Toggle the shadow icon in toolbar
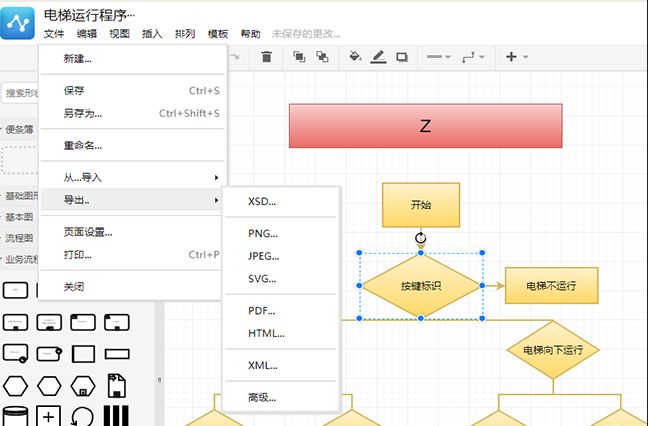This screenshot has width=648, height=426. [x=402, y=57]
